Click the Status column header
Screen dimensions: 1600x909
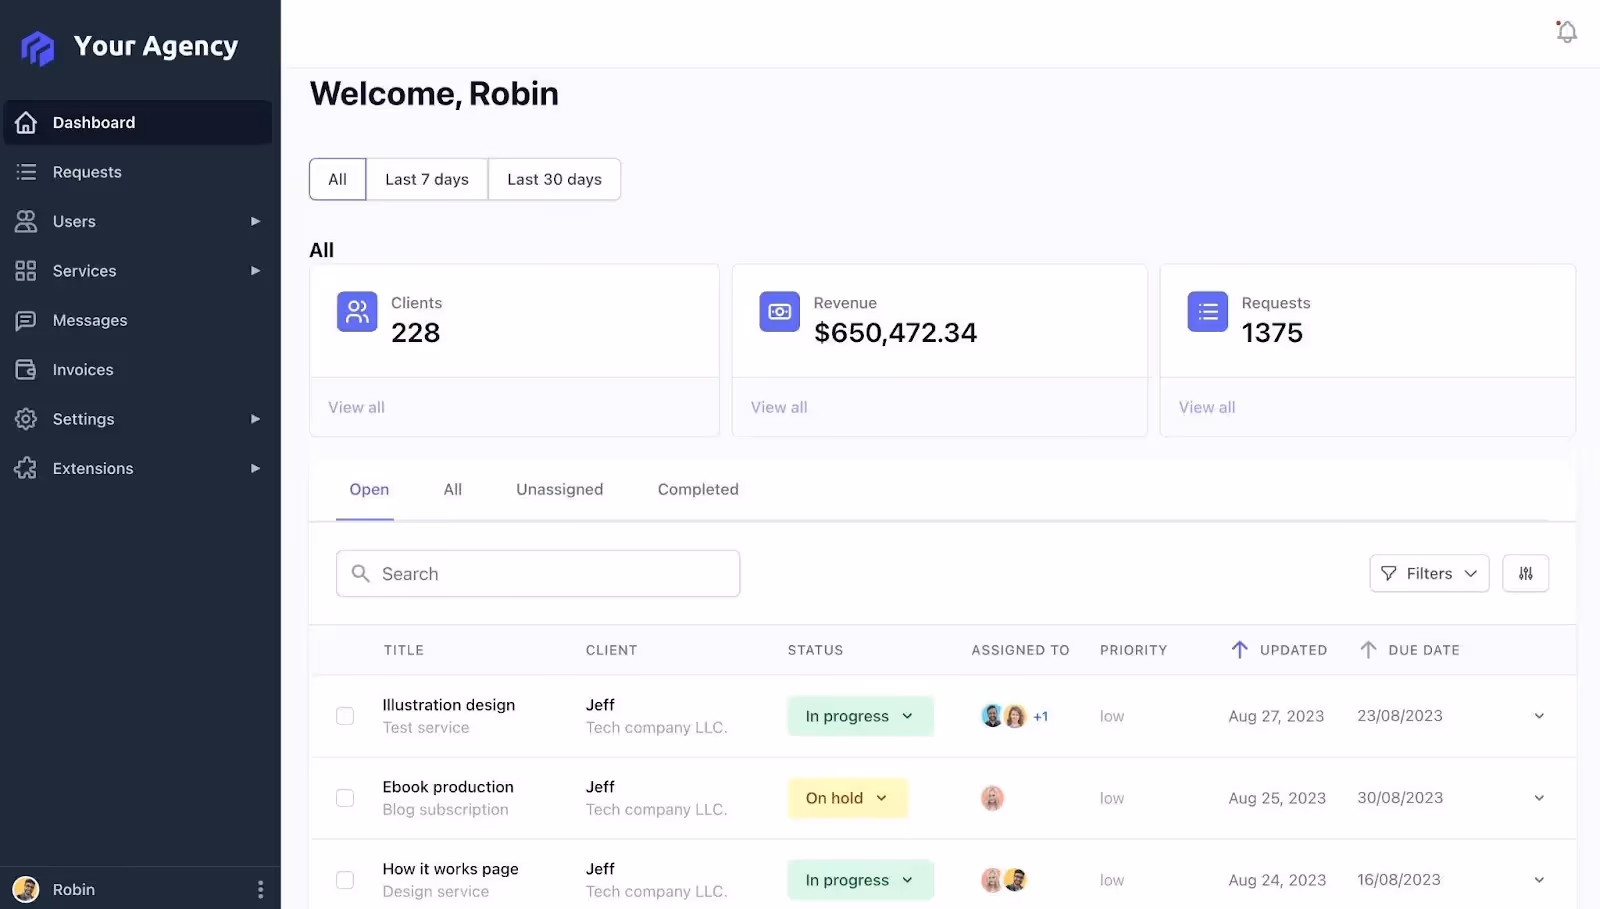815,650
